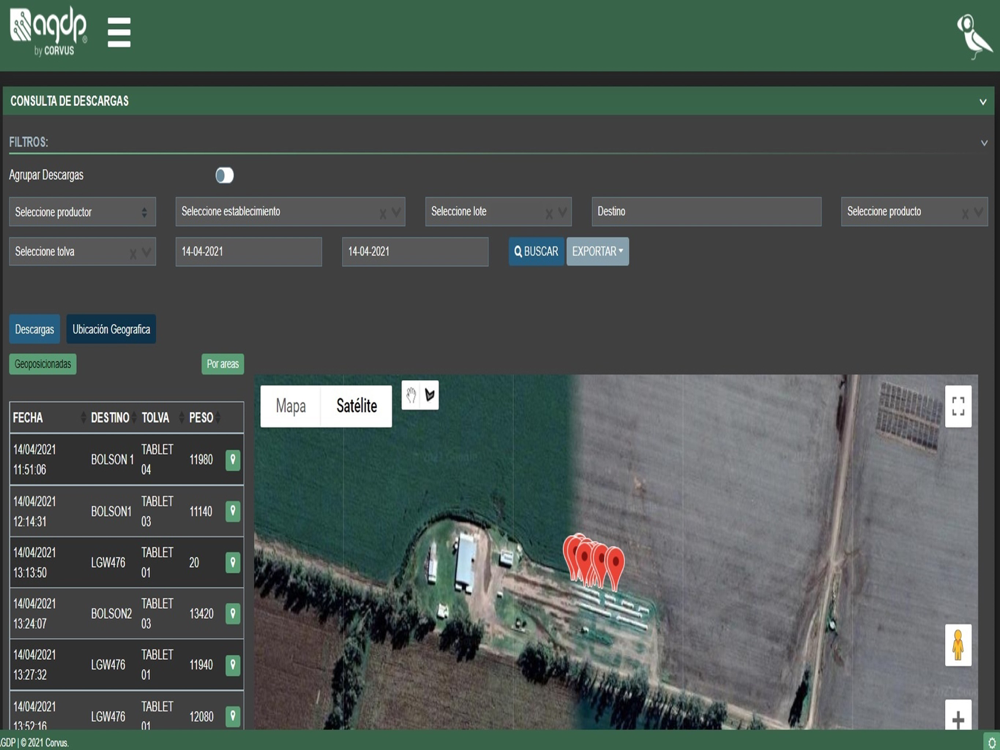
Task: Toggle Agrupar Descargas switch
Action: 224,175
